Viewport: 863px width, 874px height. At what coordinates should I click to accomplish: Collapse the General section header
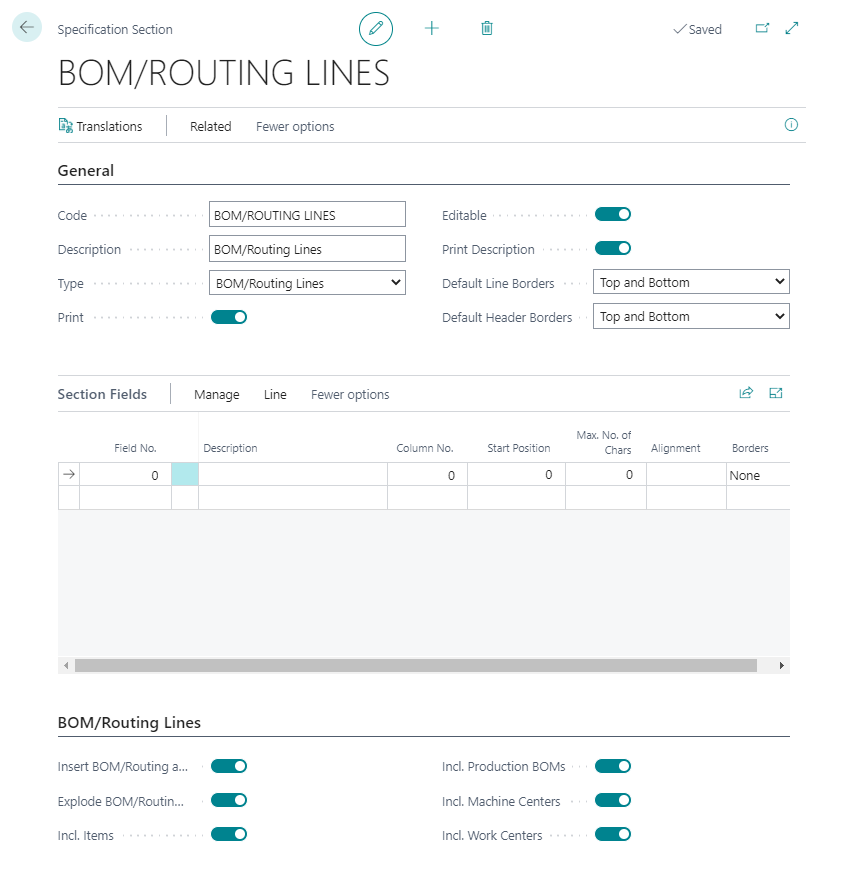85,171
